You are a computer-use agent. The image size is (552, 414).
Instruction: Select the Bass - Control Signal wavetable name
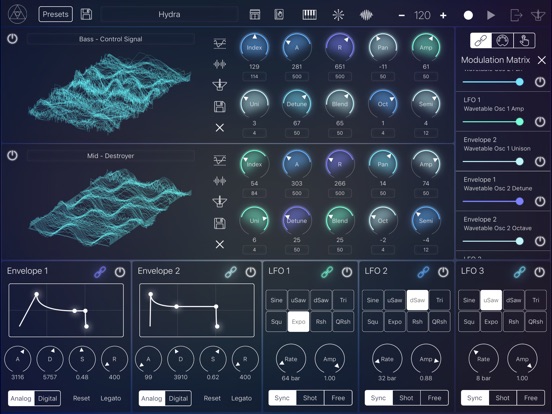111,39
